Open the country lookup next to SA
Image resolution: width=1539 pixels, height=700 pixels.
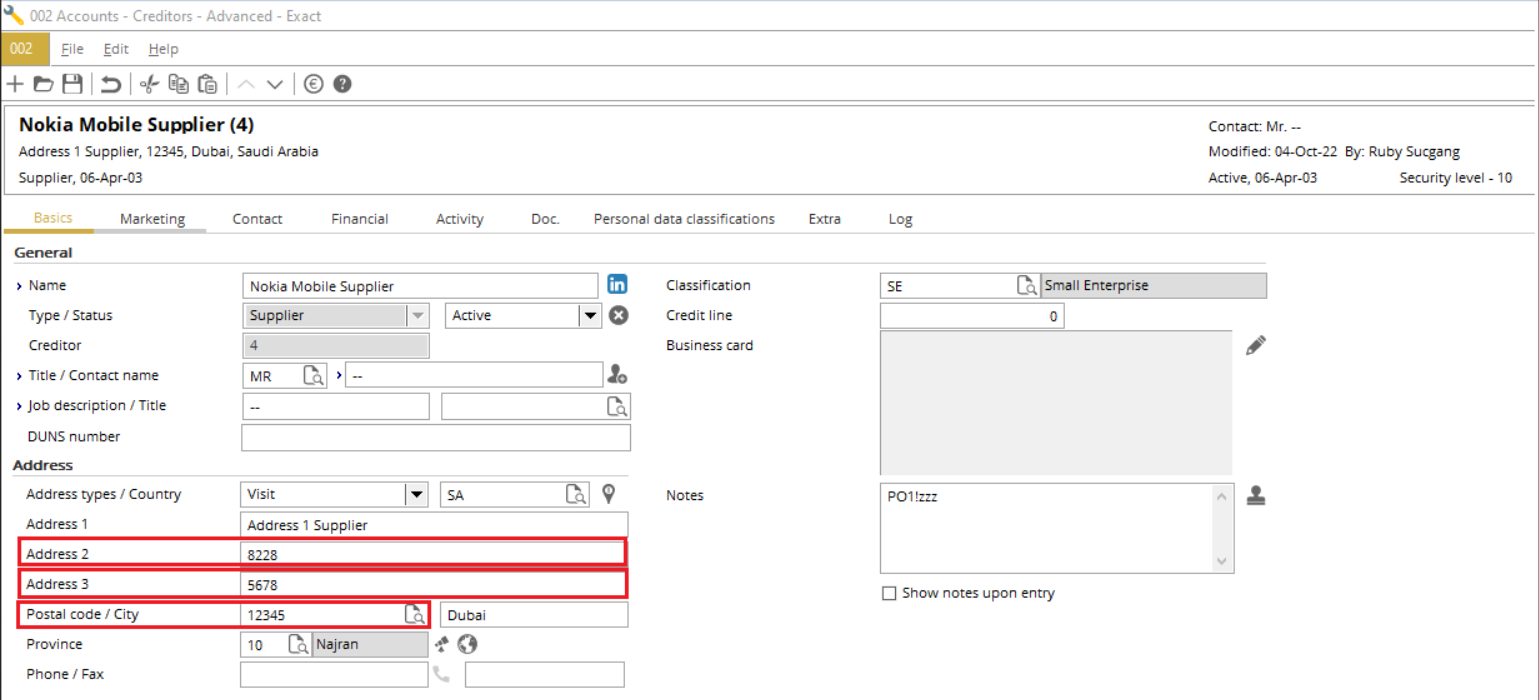pos(576,494)
